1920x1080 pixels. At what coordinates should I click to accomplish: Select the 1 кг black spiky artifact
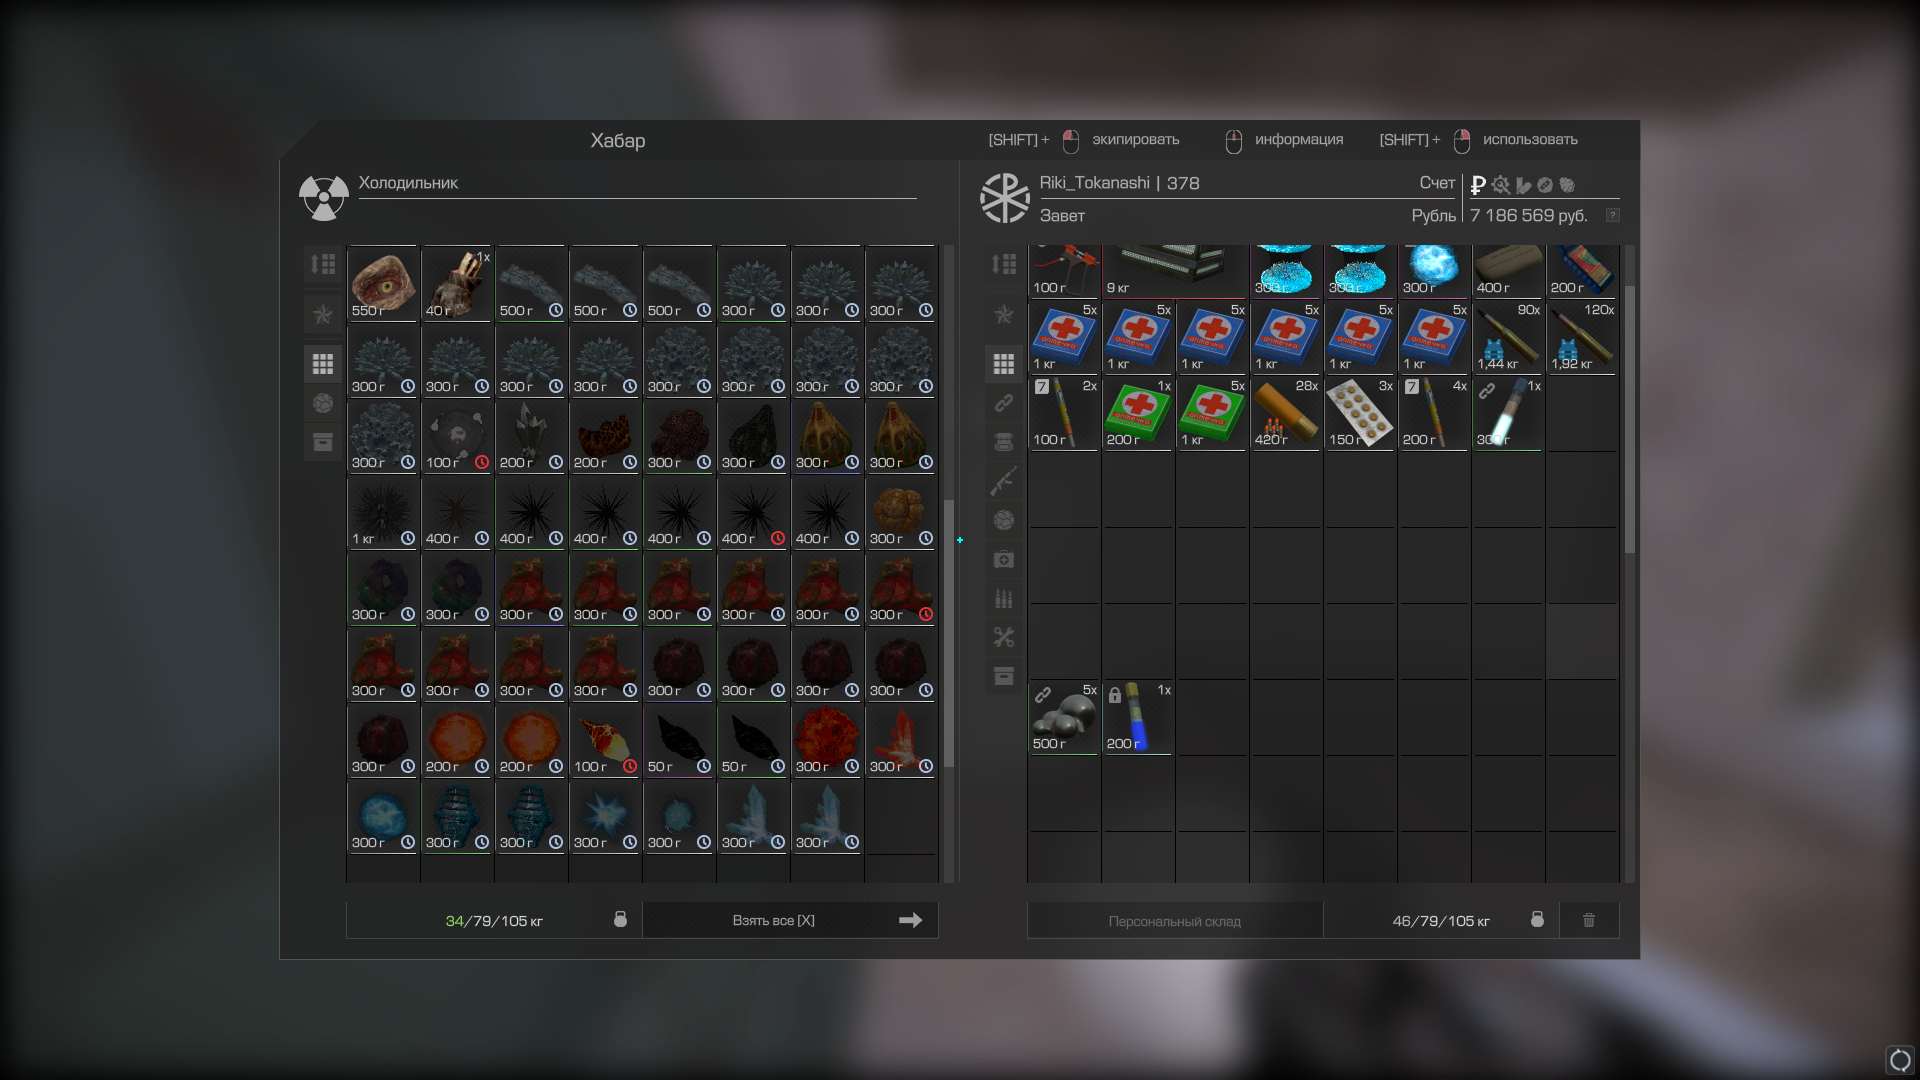(x=383, y=512)
